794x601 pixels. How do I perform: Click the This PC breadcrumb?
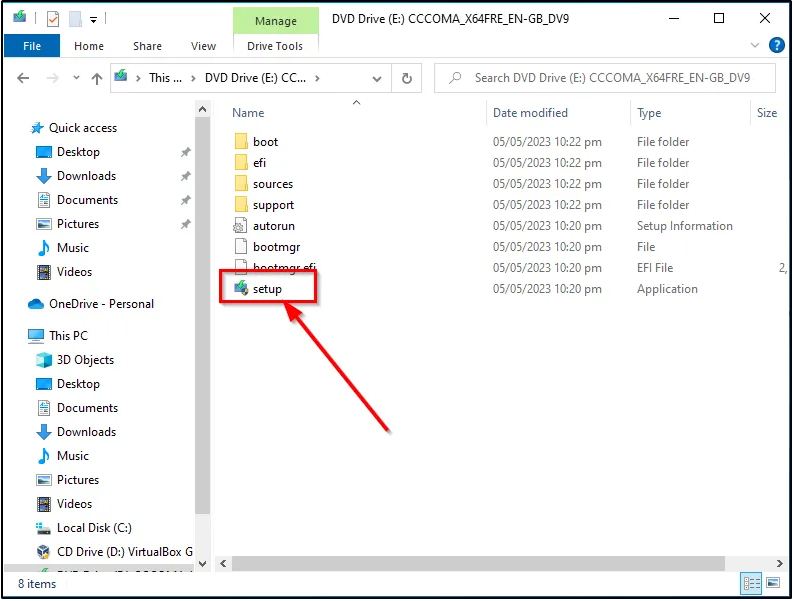(x=165, y=78)
